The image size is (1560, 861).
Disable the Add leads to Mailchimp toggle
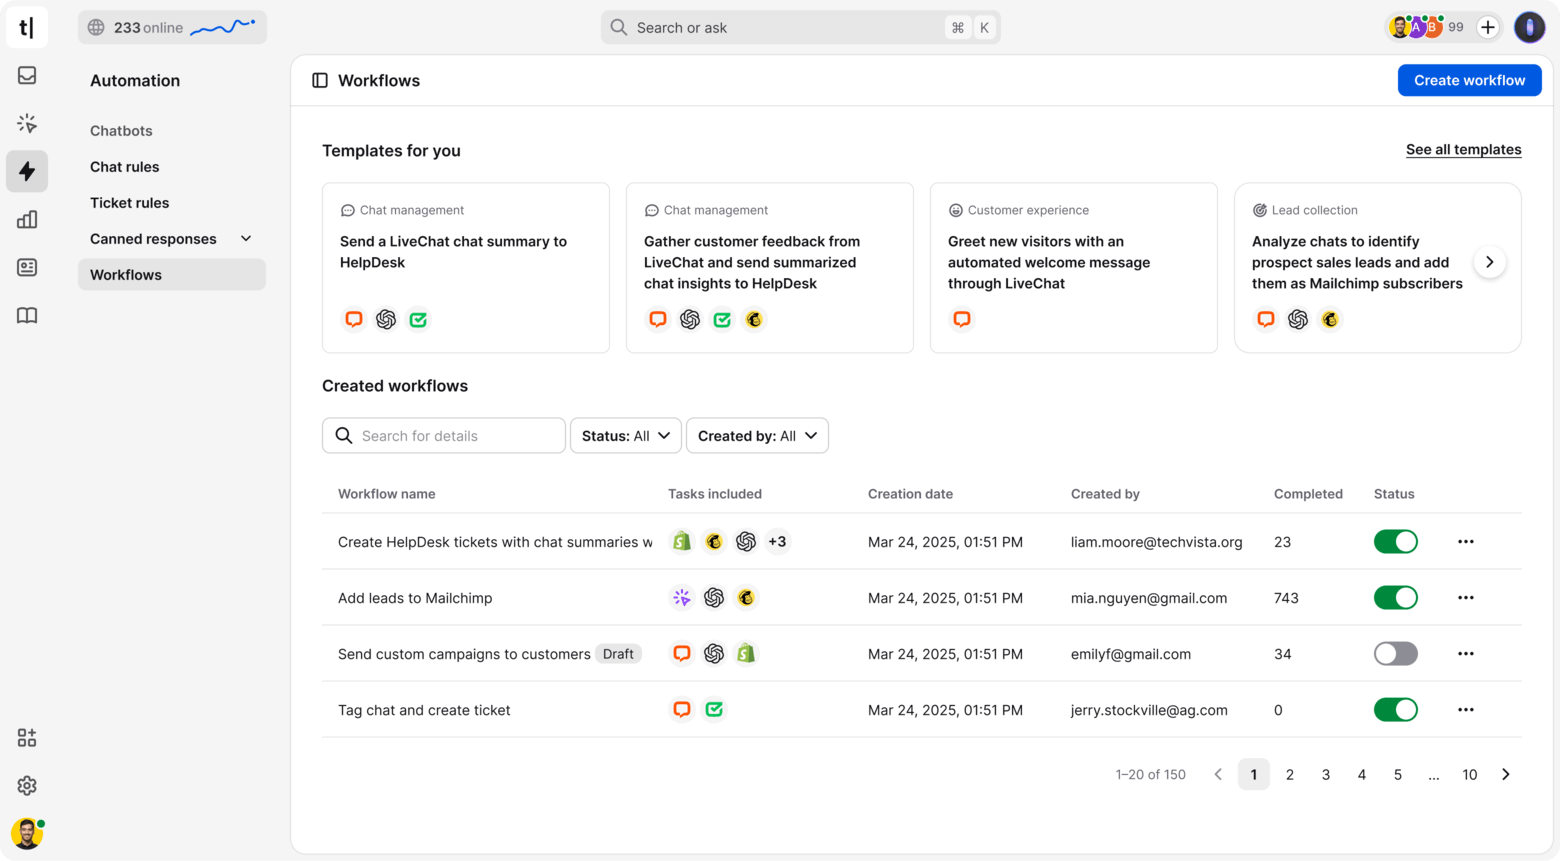(x=1396, y=597)
